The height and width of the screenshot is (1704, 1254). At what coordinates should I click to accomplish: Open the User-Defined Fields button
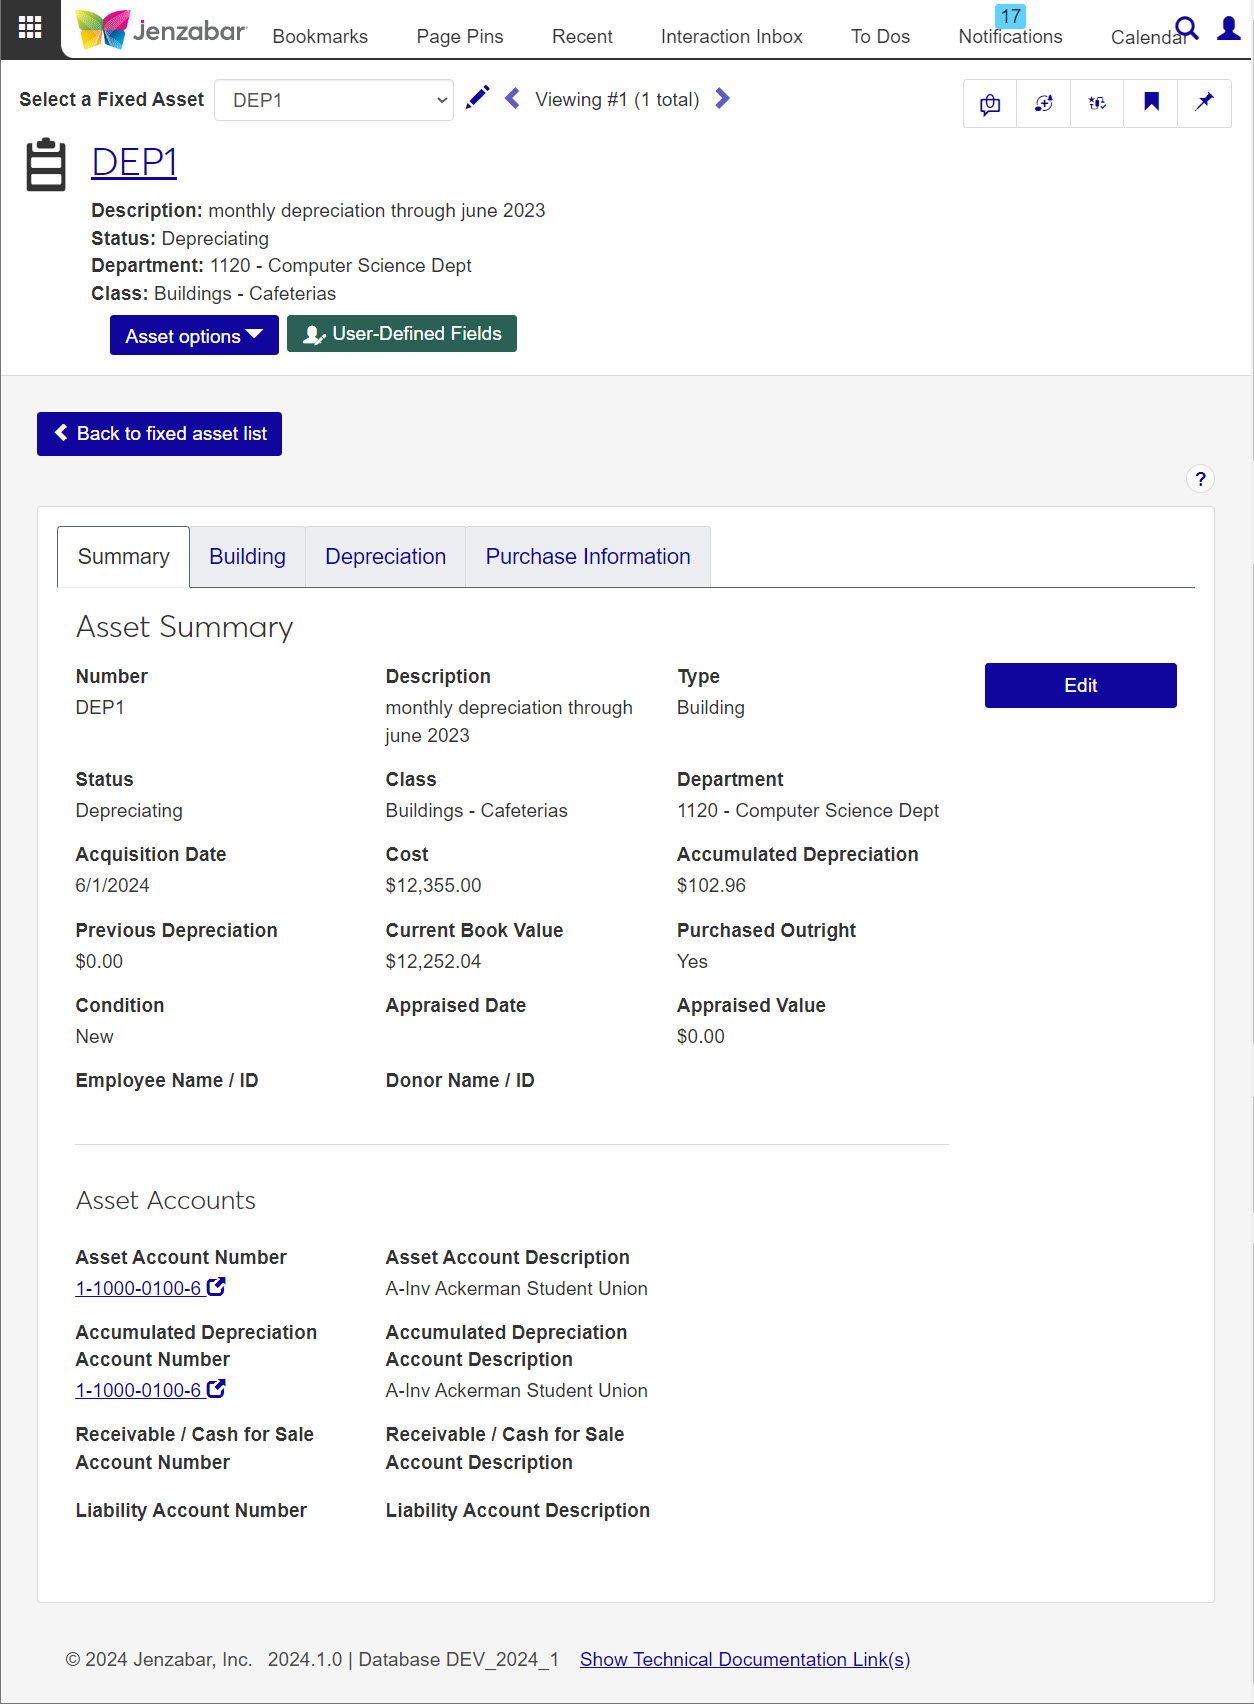(x=402, y=334)
